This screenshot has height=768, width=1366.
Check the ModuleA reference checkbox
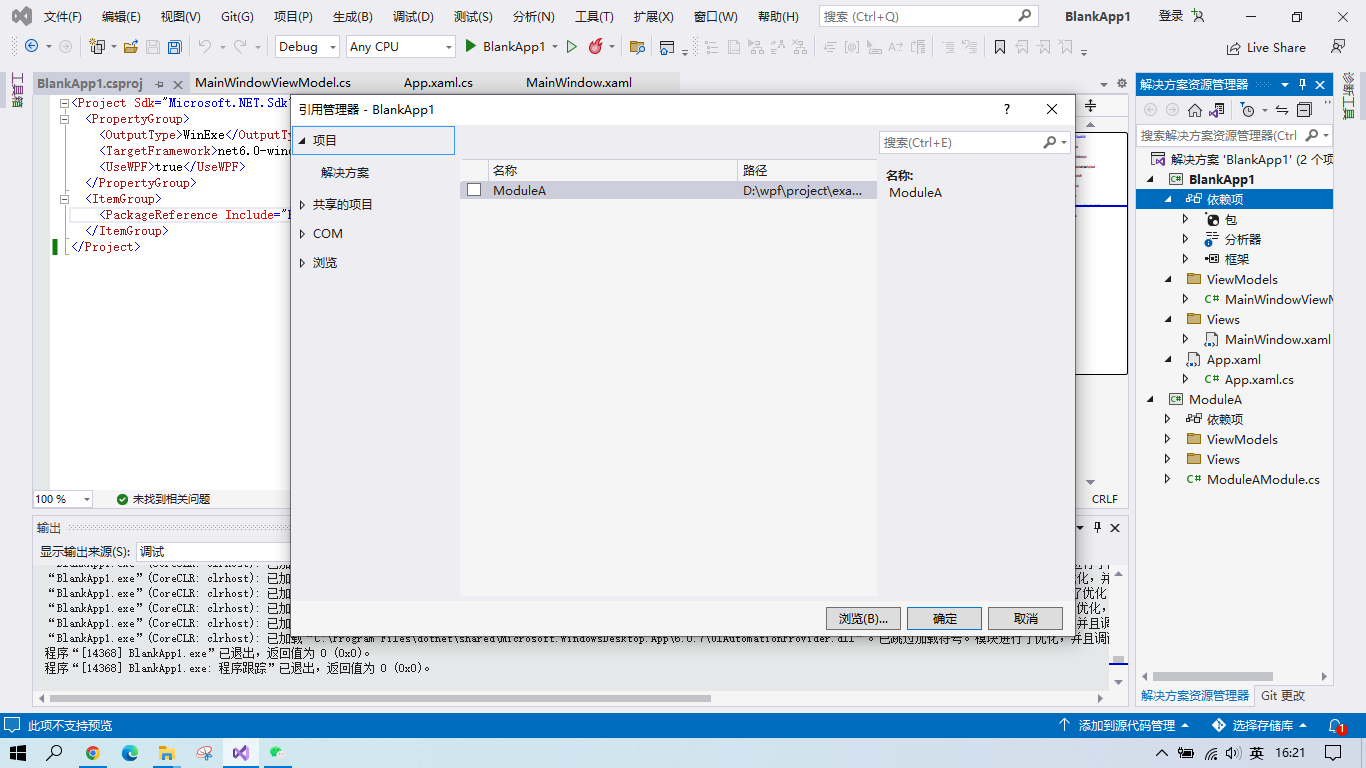(x=474, y=190)
